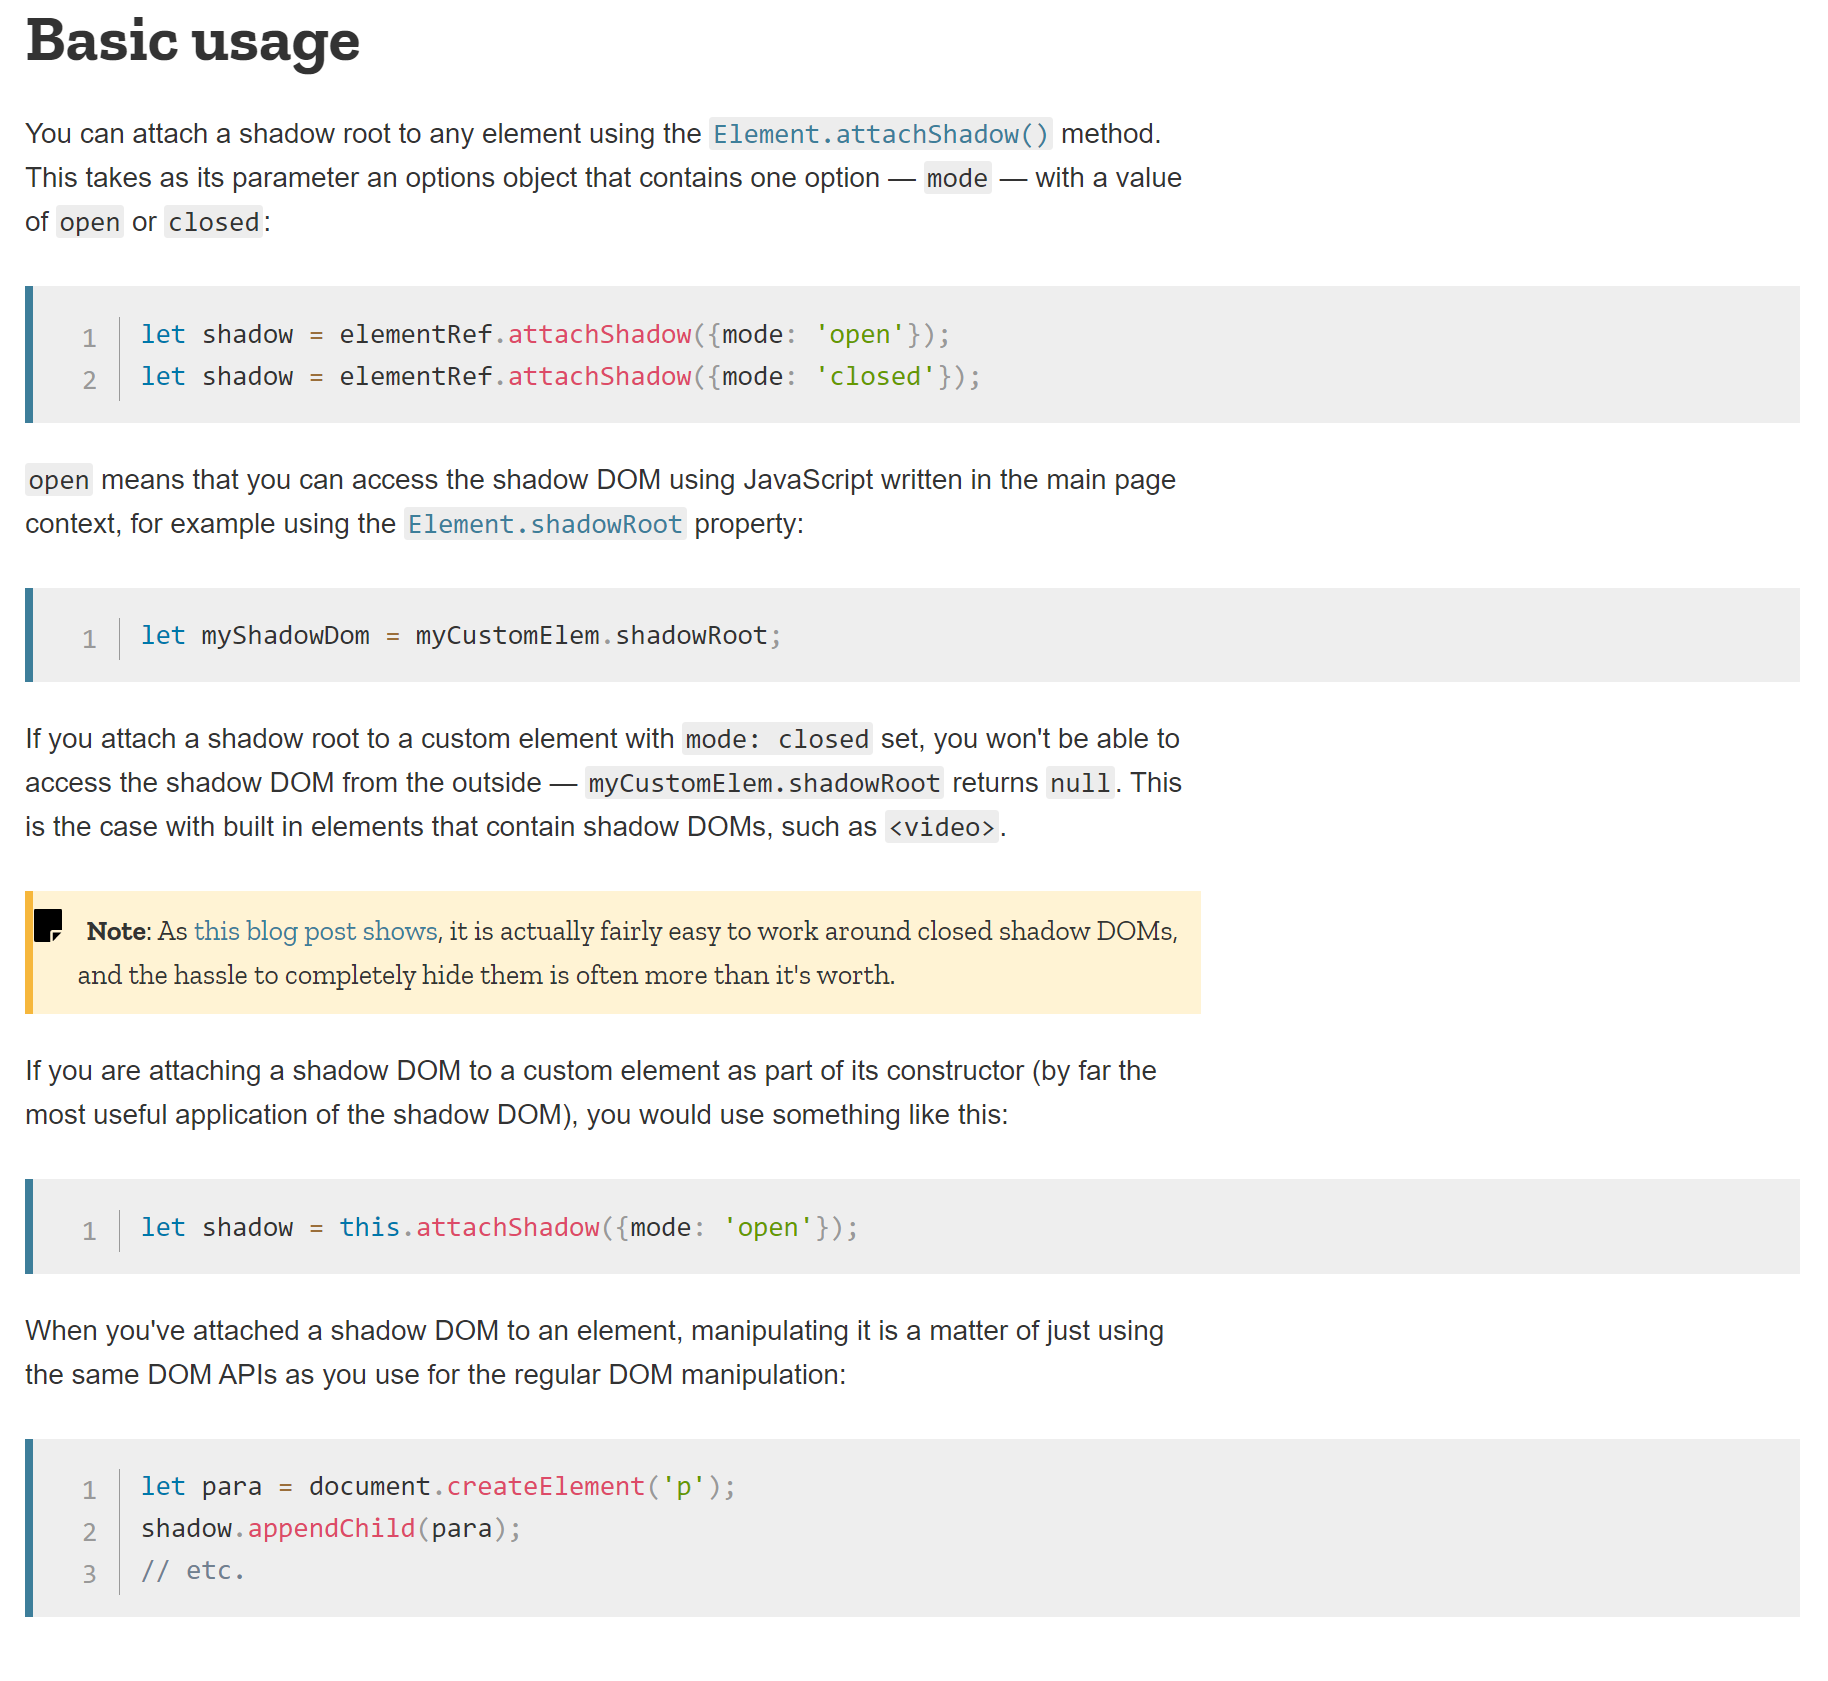Click the Element.shadowRoot inline code reference
Viewport: 1828px width, 1681px height.
545,523
